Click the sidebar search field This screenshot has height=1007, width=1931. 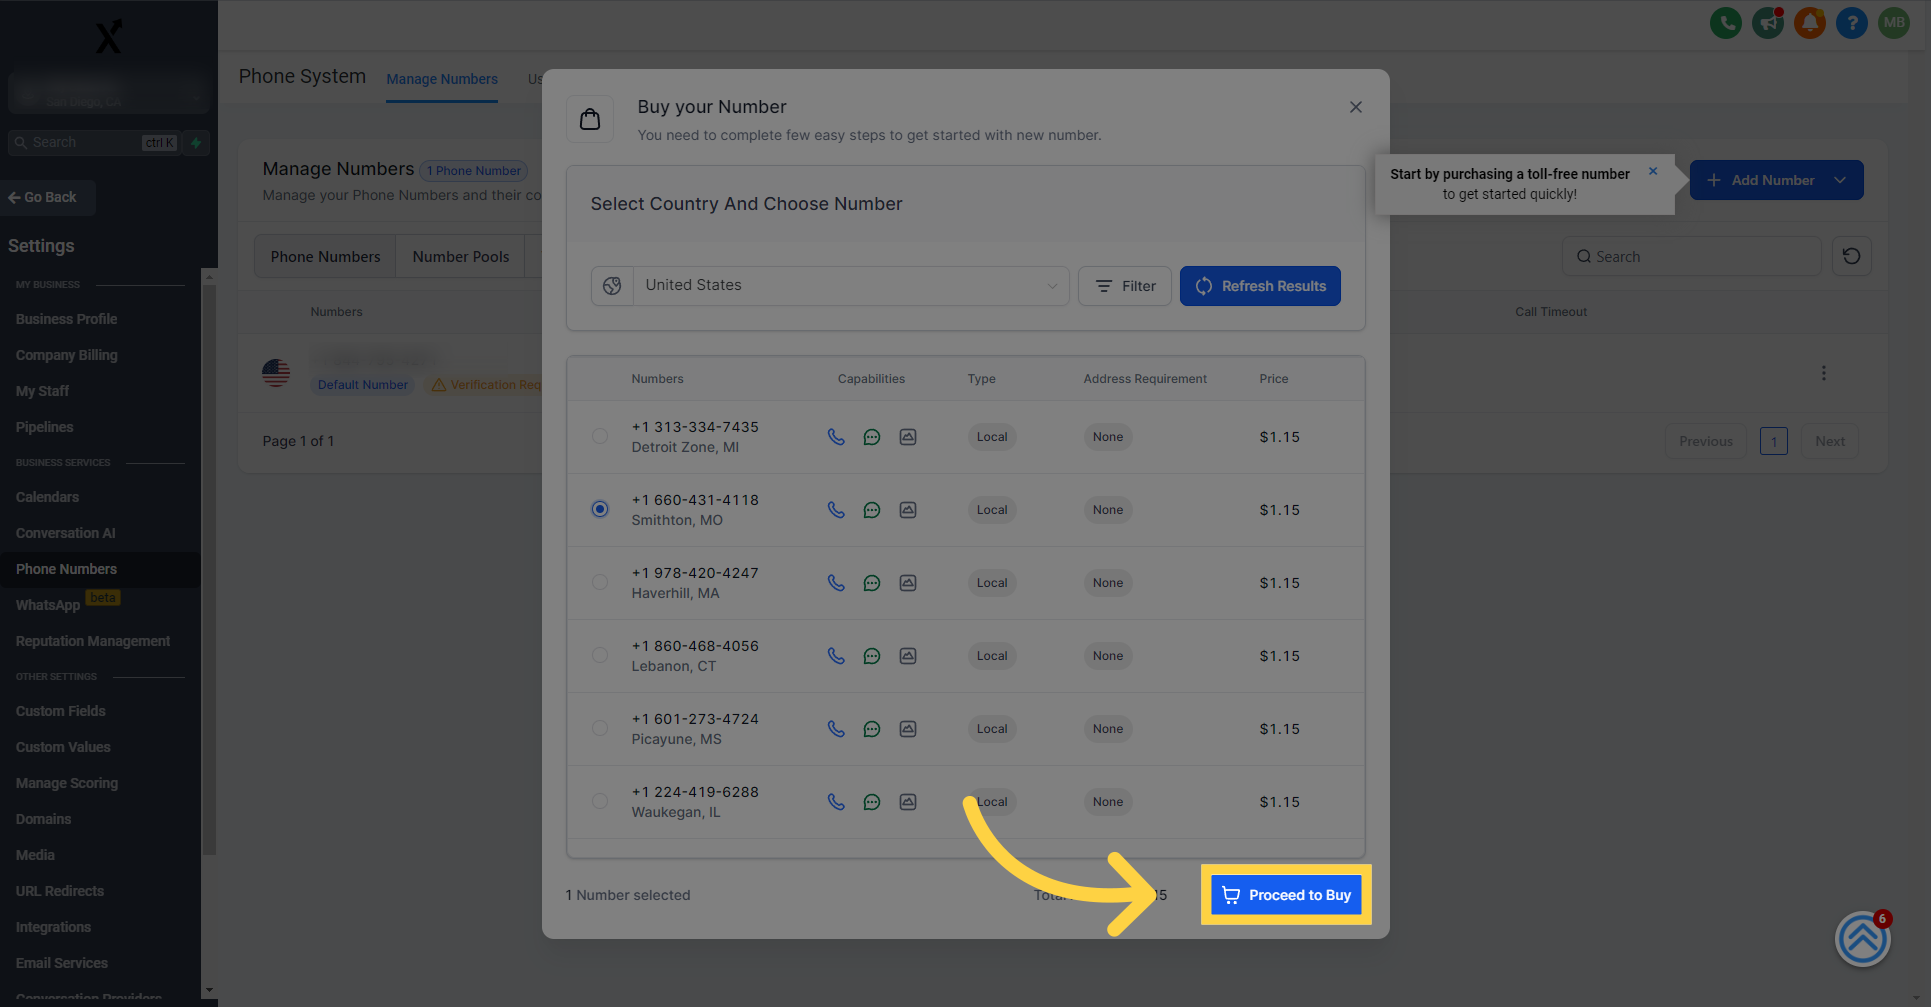[x=94, y=143]
